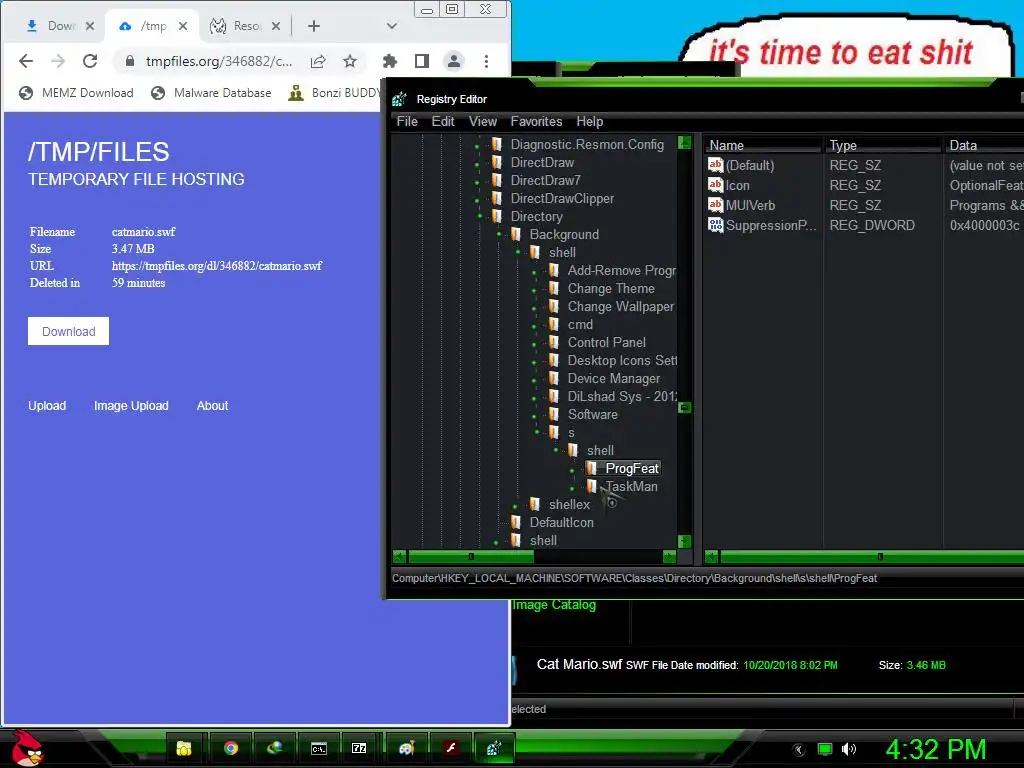Viewport: 1024px width, 768px height.
Task: Open 7-Zip from the taskbar
Action: pos(360,748)
